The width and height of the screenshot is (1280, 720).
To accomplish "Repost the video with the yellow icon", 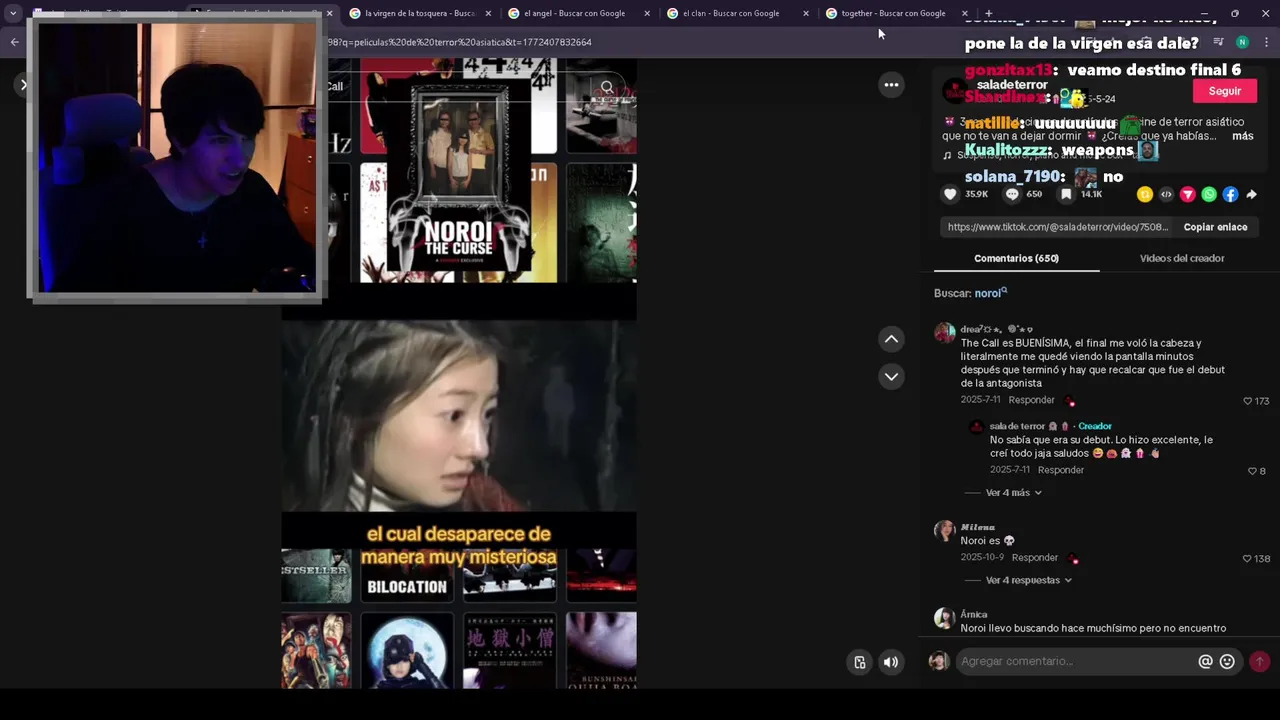I will 1145,194.
